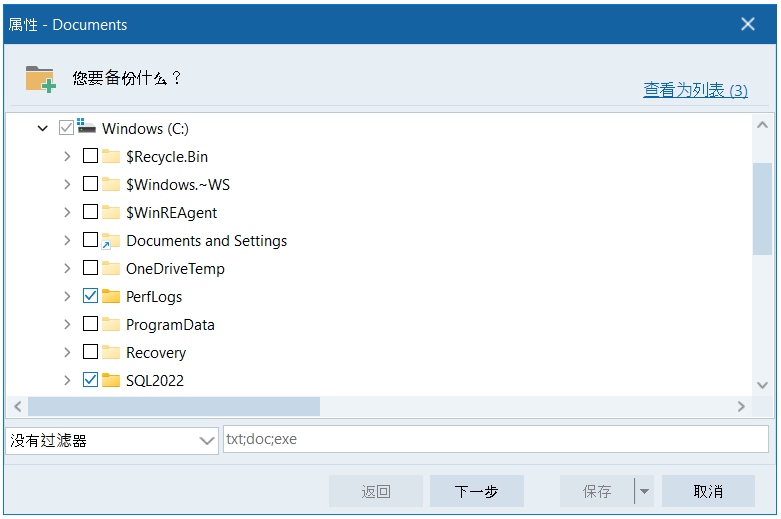
Task: Click the 取消 button
Action: coord(708,491)
